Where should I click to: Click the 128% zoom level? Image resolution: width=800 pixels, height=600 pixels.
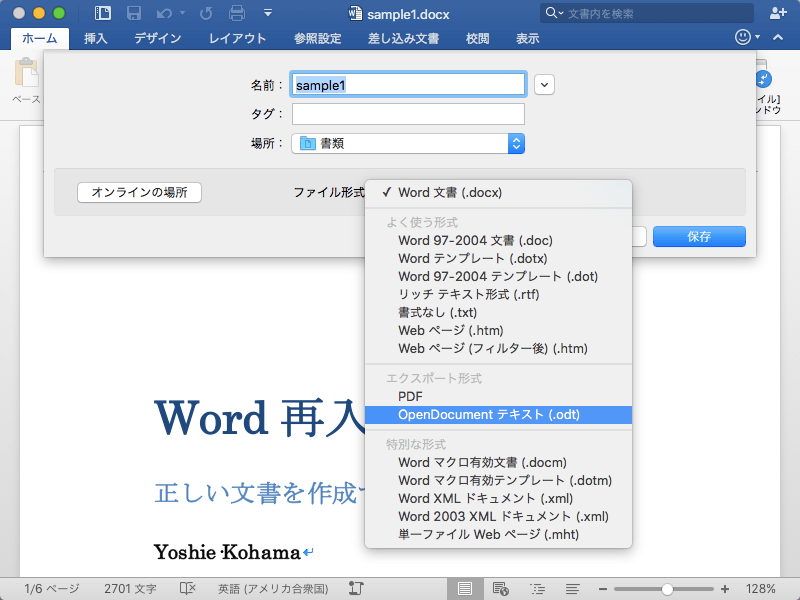click(x=761, y=589)
